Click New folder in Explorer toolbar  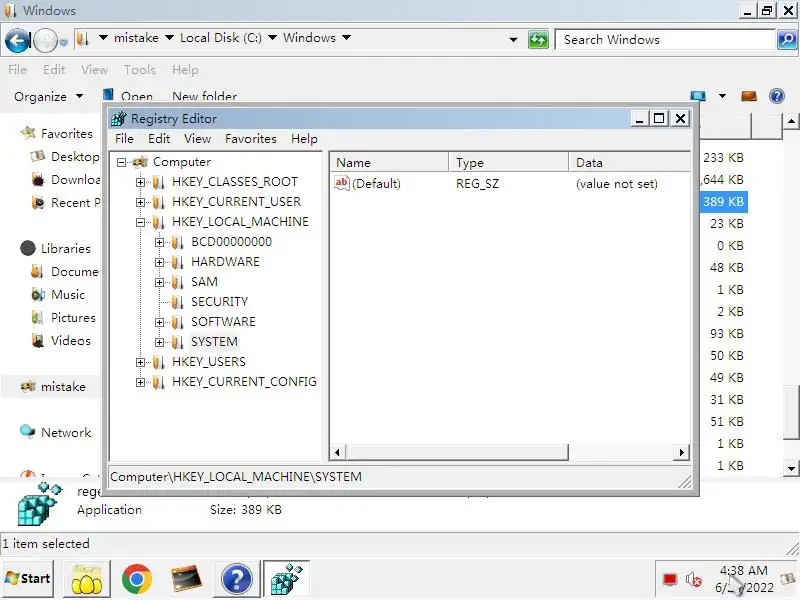pos(205,96)
